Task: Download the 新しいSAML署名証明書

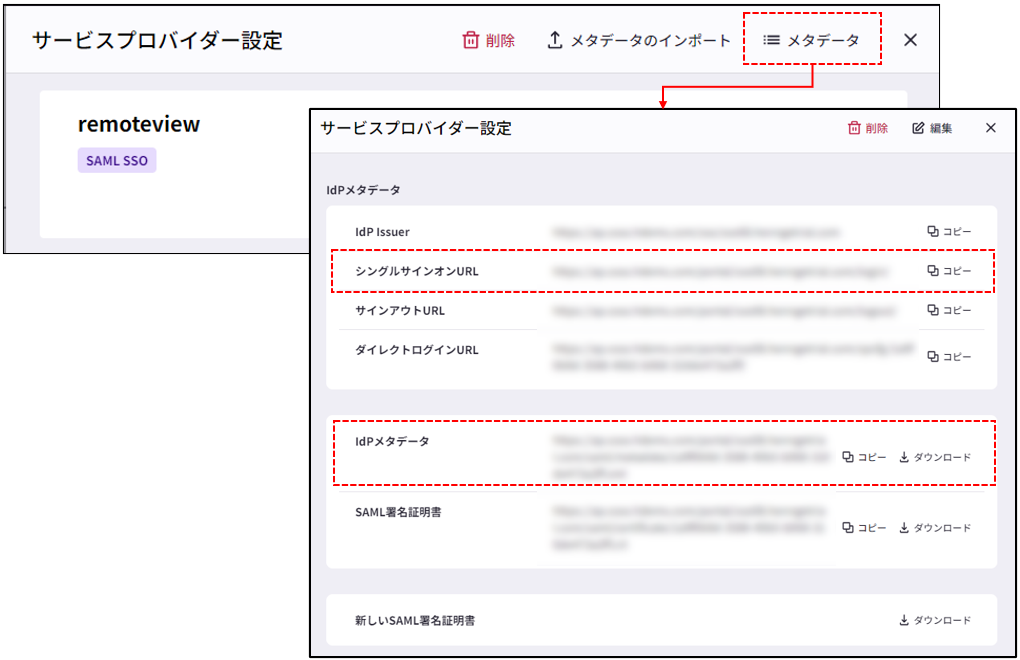Action: [935, 620]
